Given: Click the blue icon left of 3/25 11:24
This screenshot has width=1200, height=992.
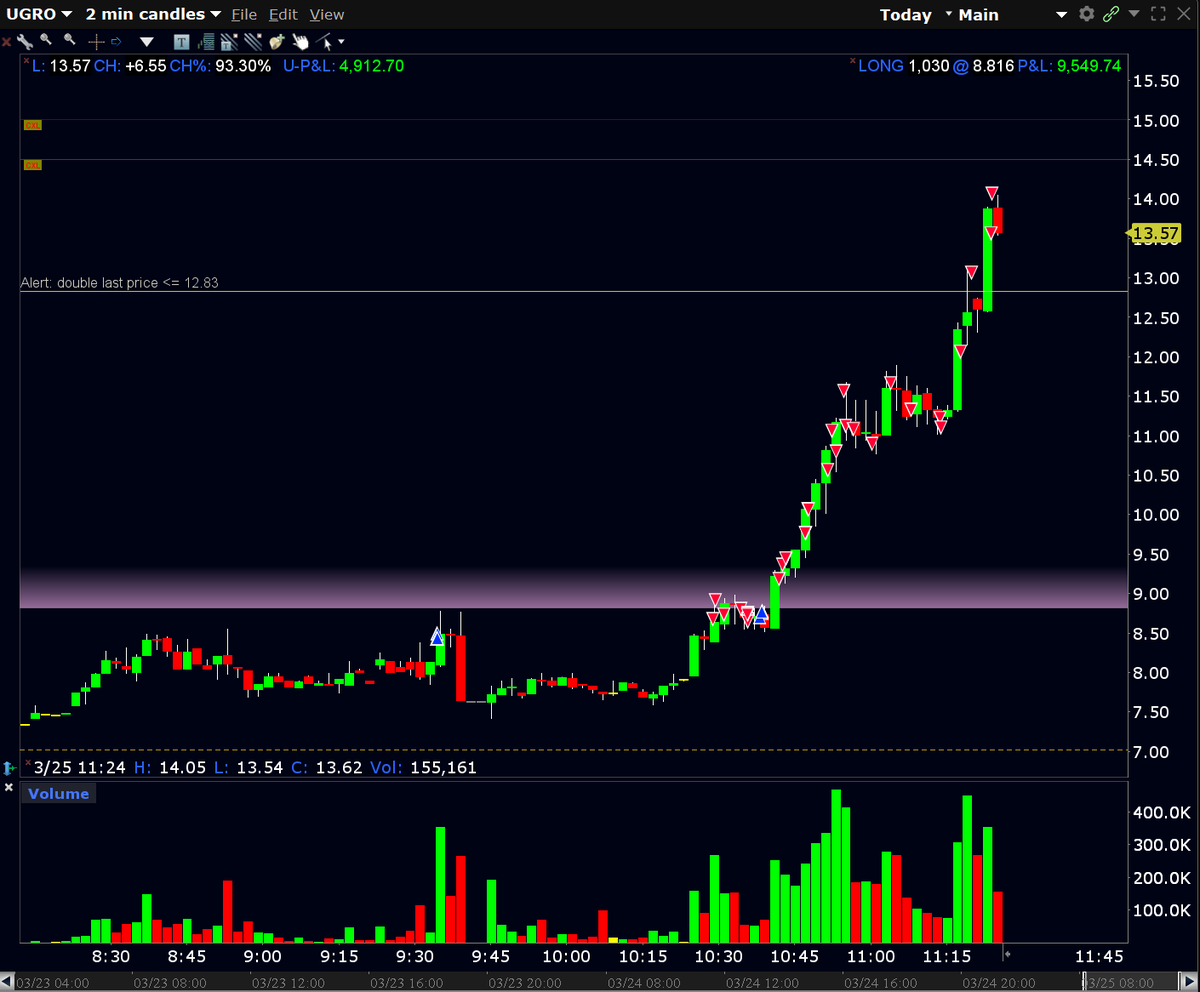Looking at the screenshot, I should pyautogui.click(x=9, y=767).
